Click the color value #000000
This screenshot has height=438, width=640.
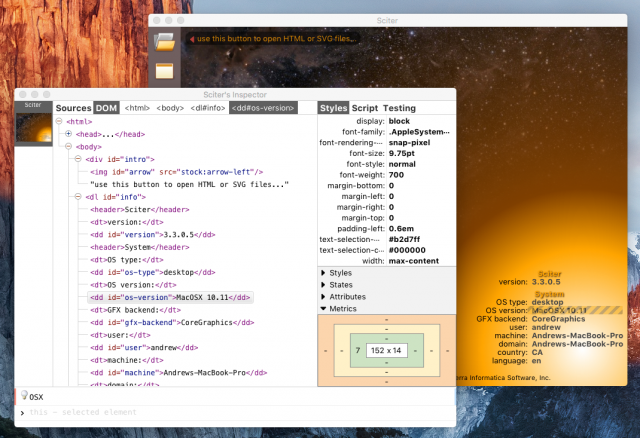pyautogui.click(x=407, y=250)
